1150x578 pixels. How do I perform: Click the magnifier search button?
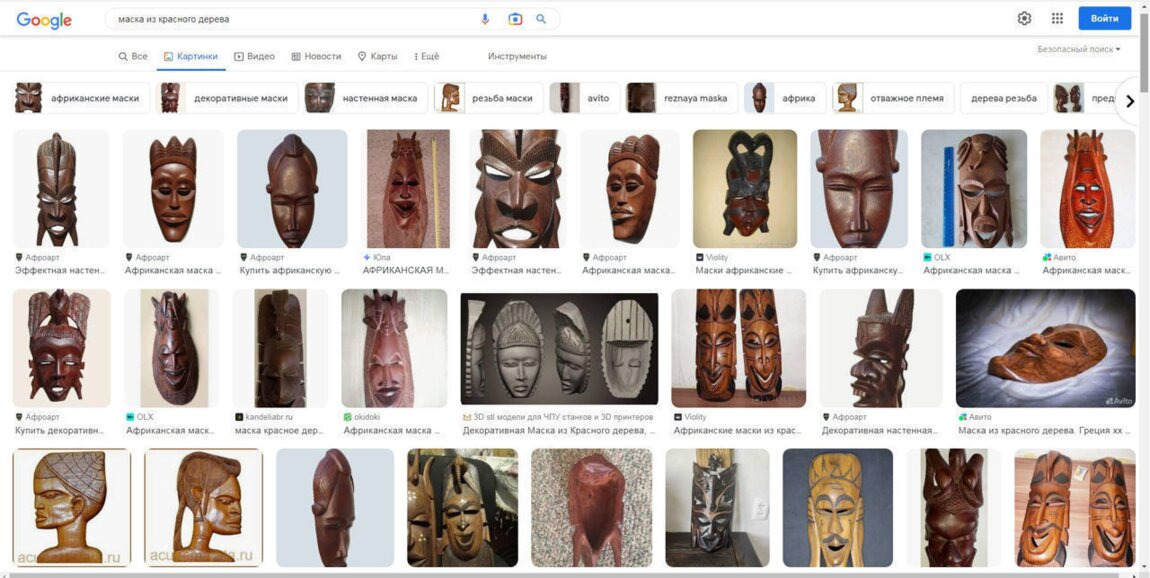542,19
